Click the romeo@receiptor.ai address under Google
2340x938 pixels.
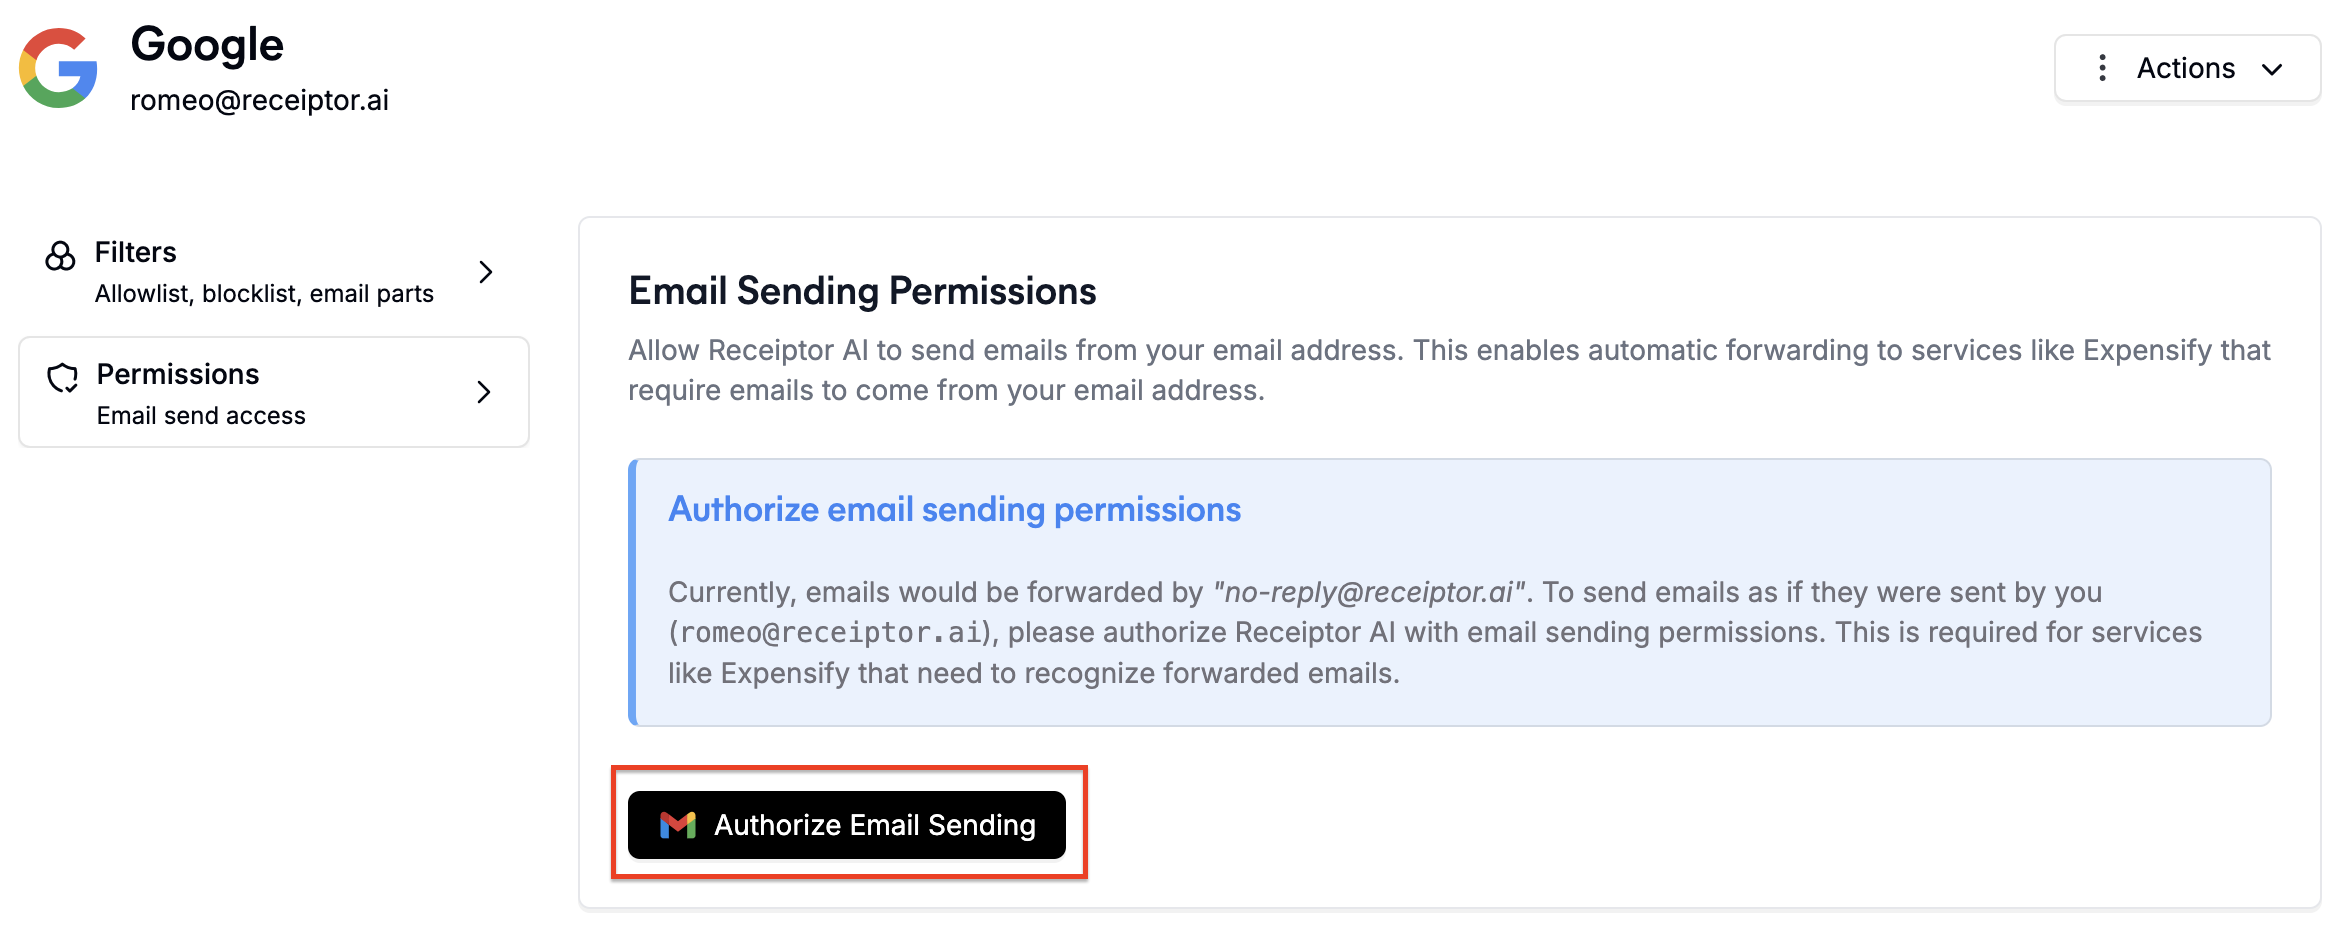(259, 100)
